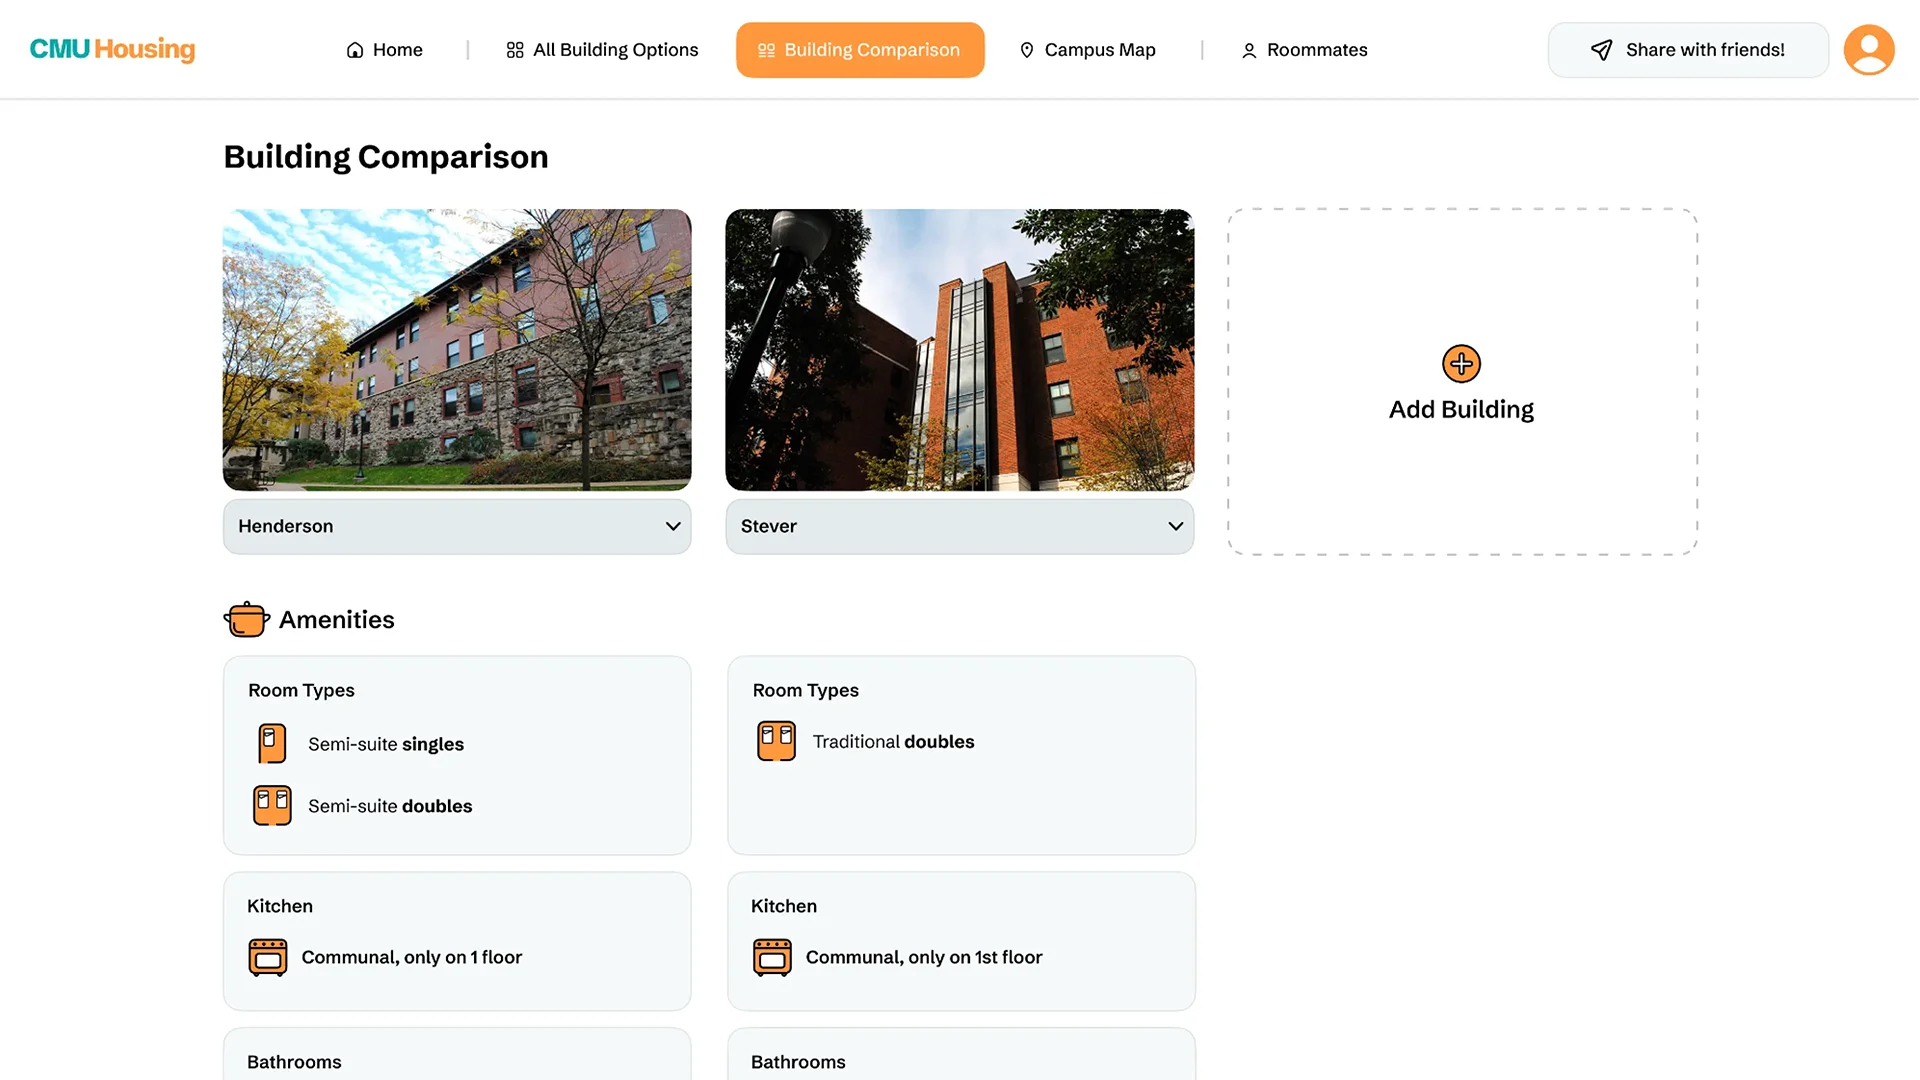The width and height of the screenshot is (1920, 1080).
Task: Select the Stever building photo
Action: [959, 349]
